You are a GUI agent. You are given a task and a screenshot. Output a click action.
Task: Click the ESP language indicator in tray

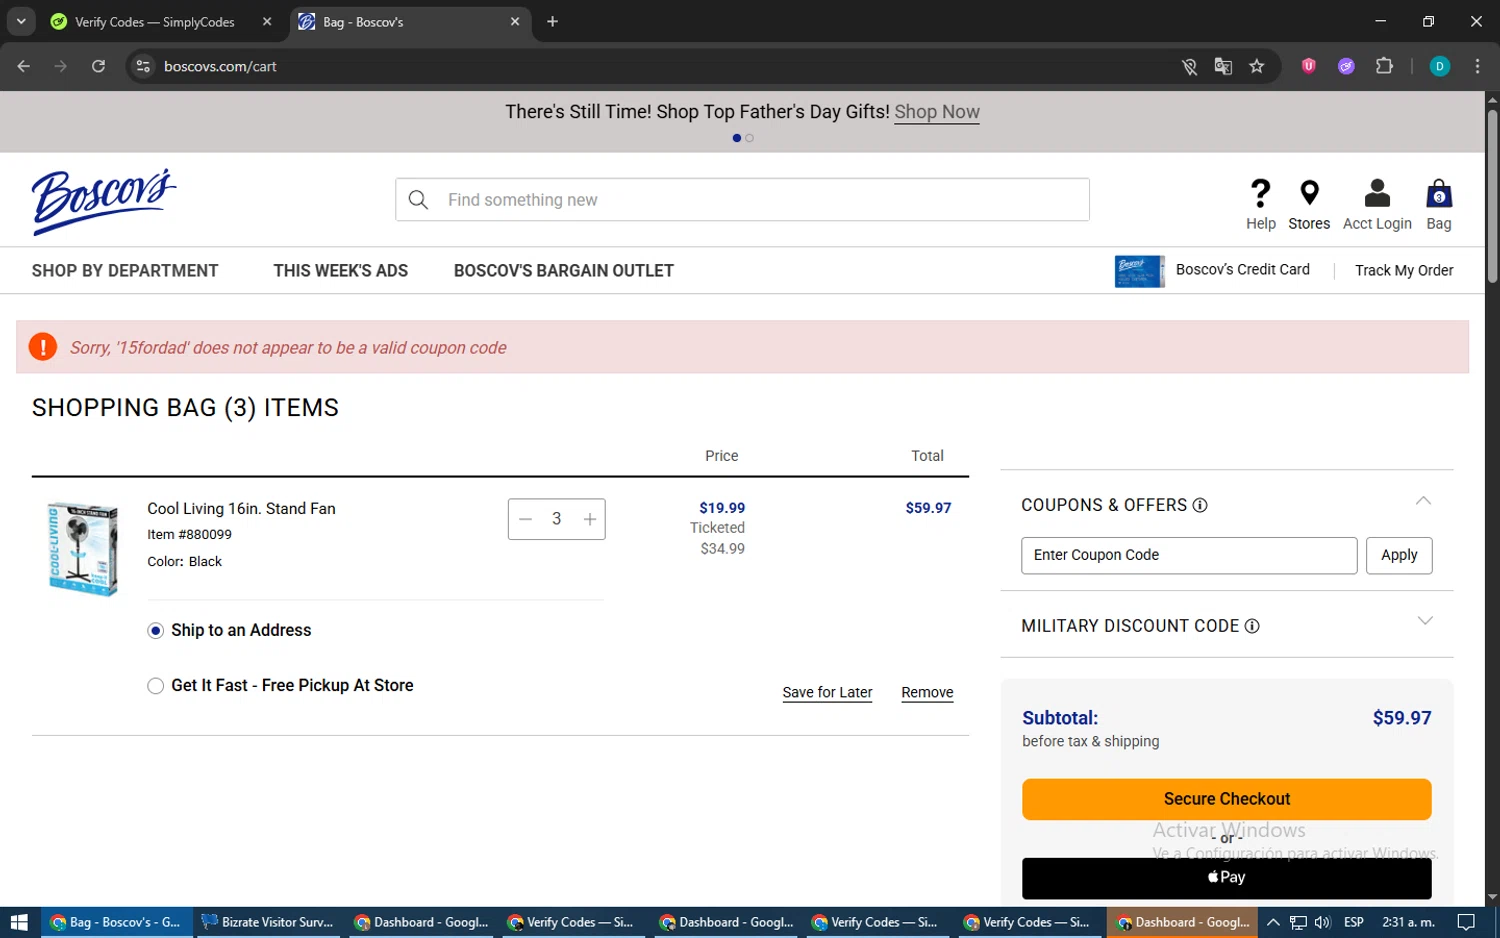click(1353, 922)
